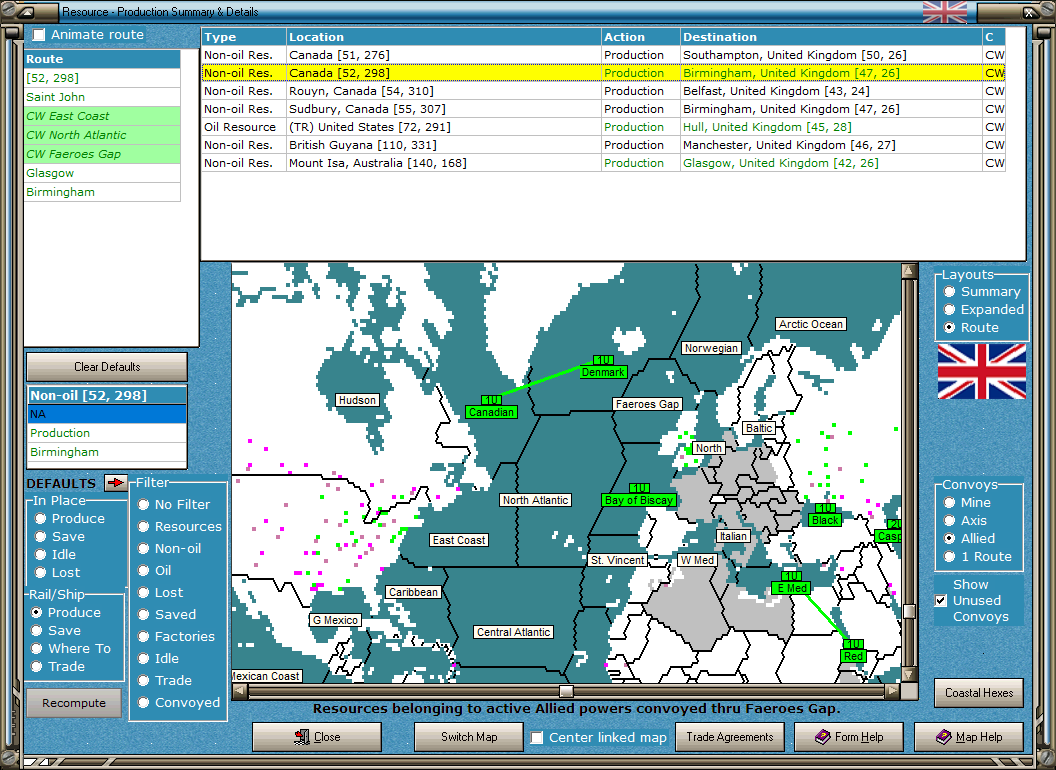Toggle Center linked map checkbox
This screenshot has height=770, width=1056.
coord(537,738)
